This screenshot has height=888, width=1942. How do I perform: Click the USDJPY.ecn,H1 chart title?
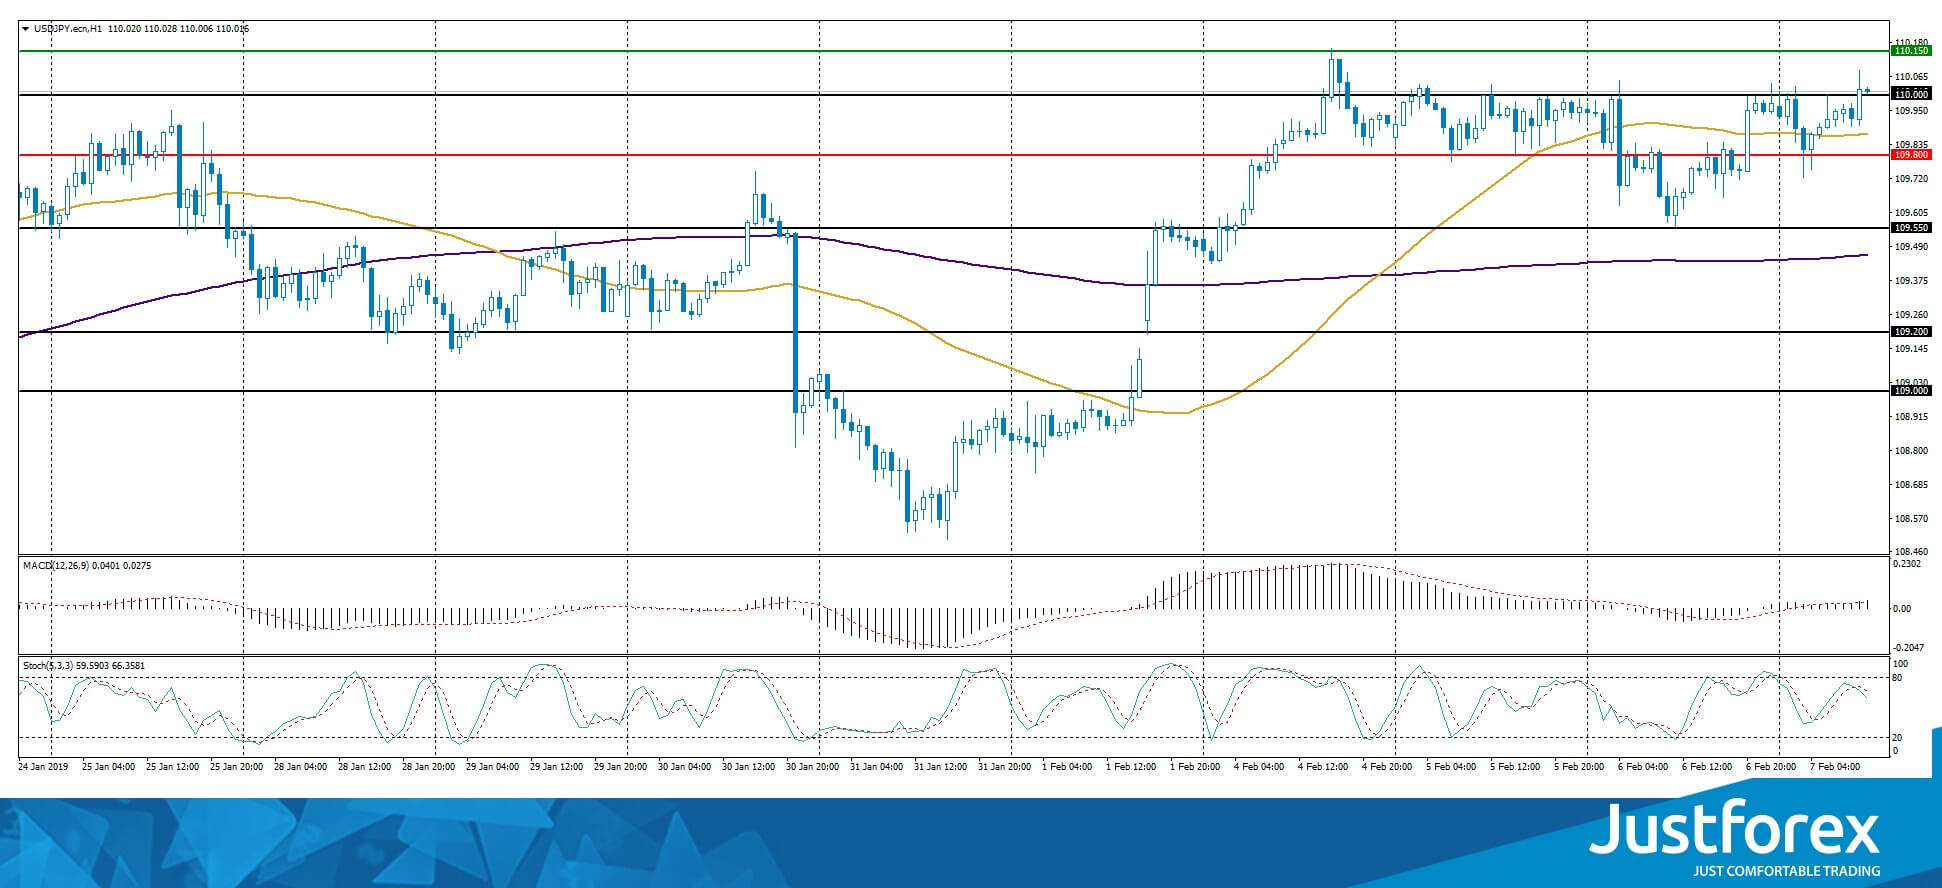[68, 29]
